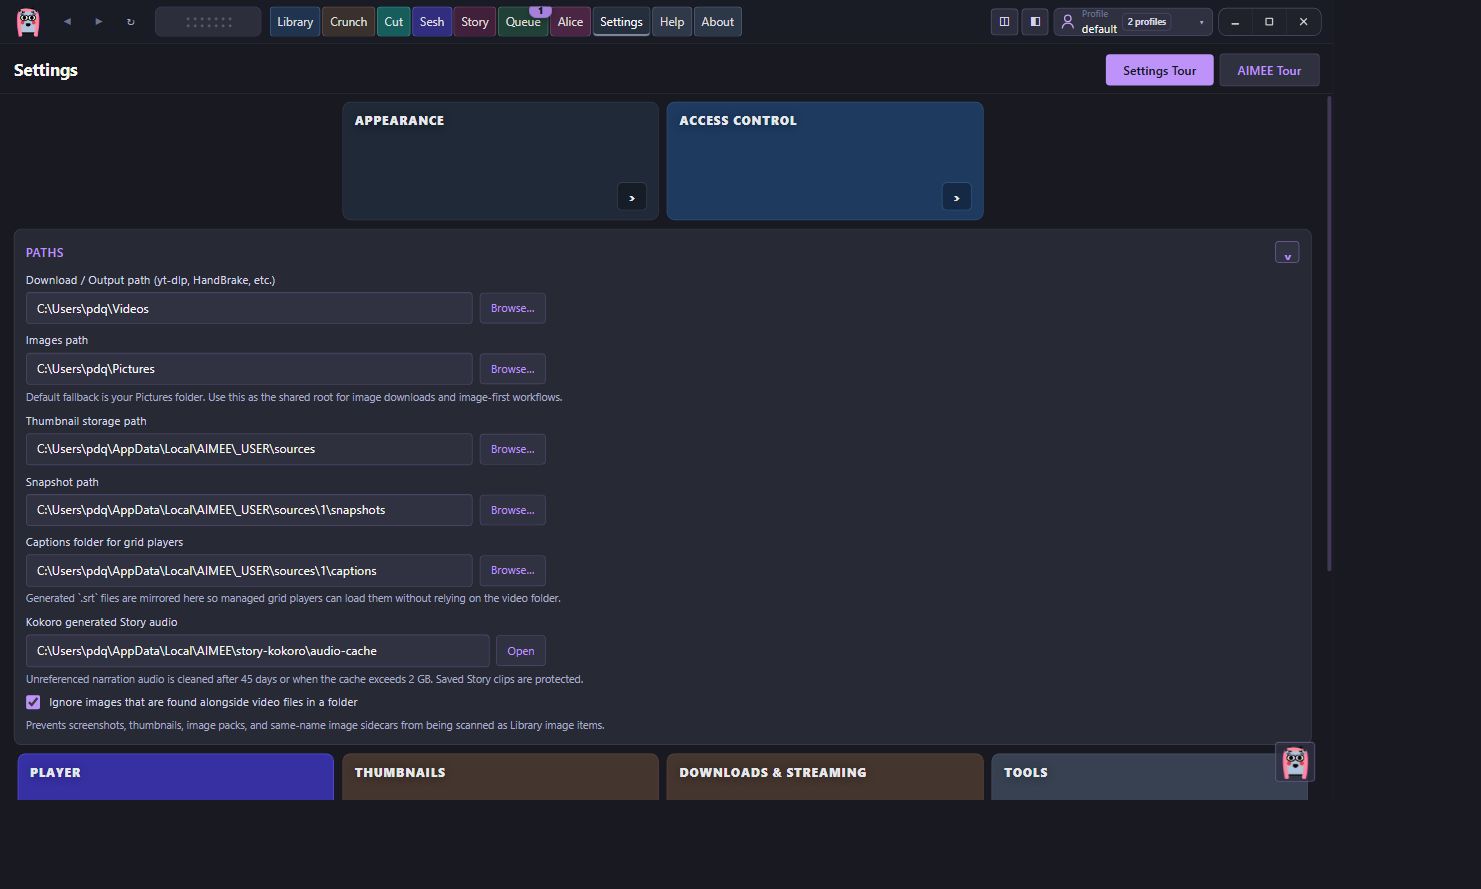Close the AIMEE window
The height and width of the screenshot is (889, 1481).
coord(1303,22)
